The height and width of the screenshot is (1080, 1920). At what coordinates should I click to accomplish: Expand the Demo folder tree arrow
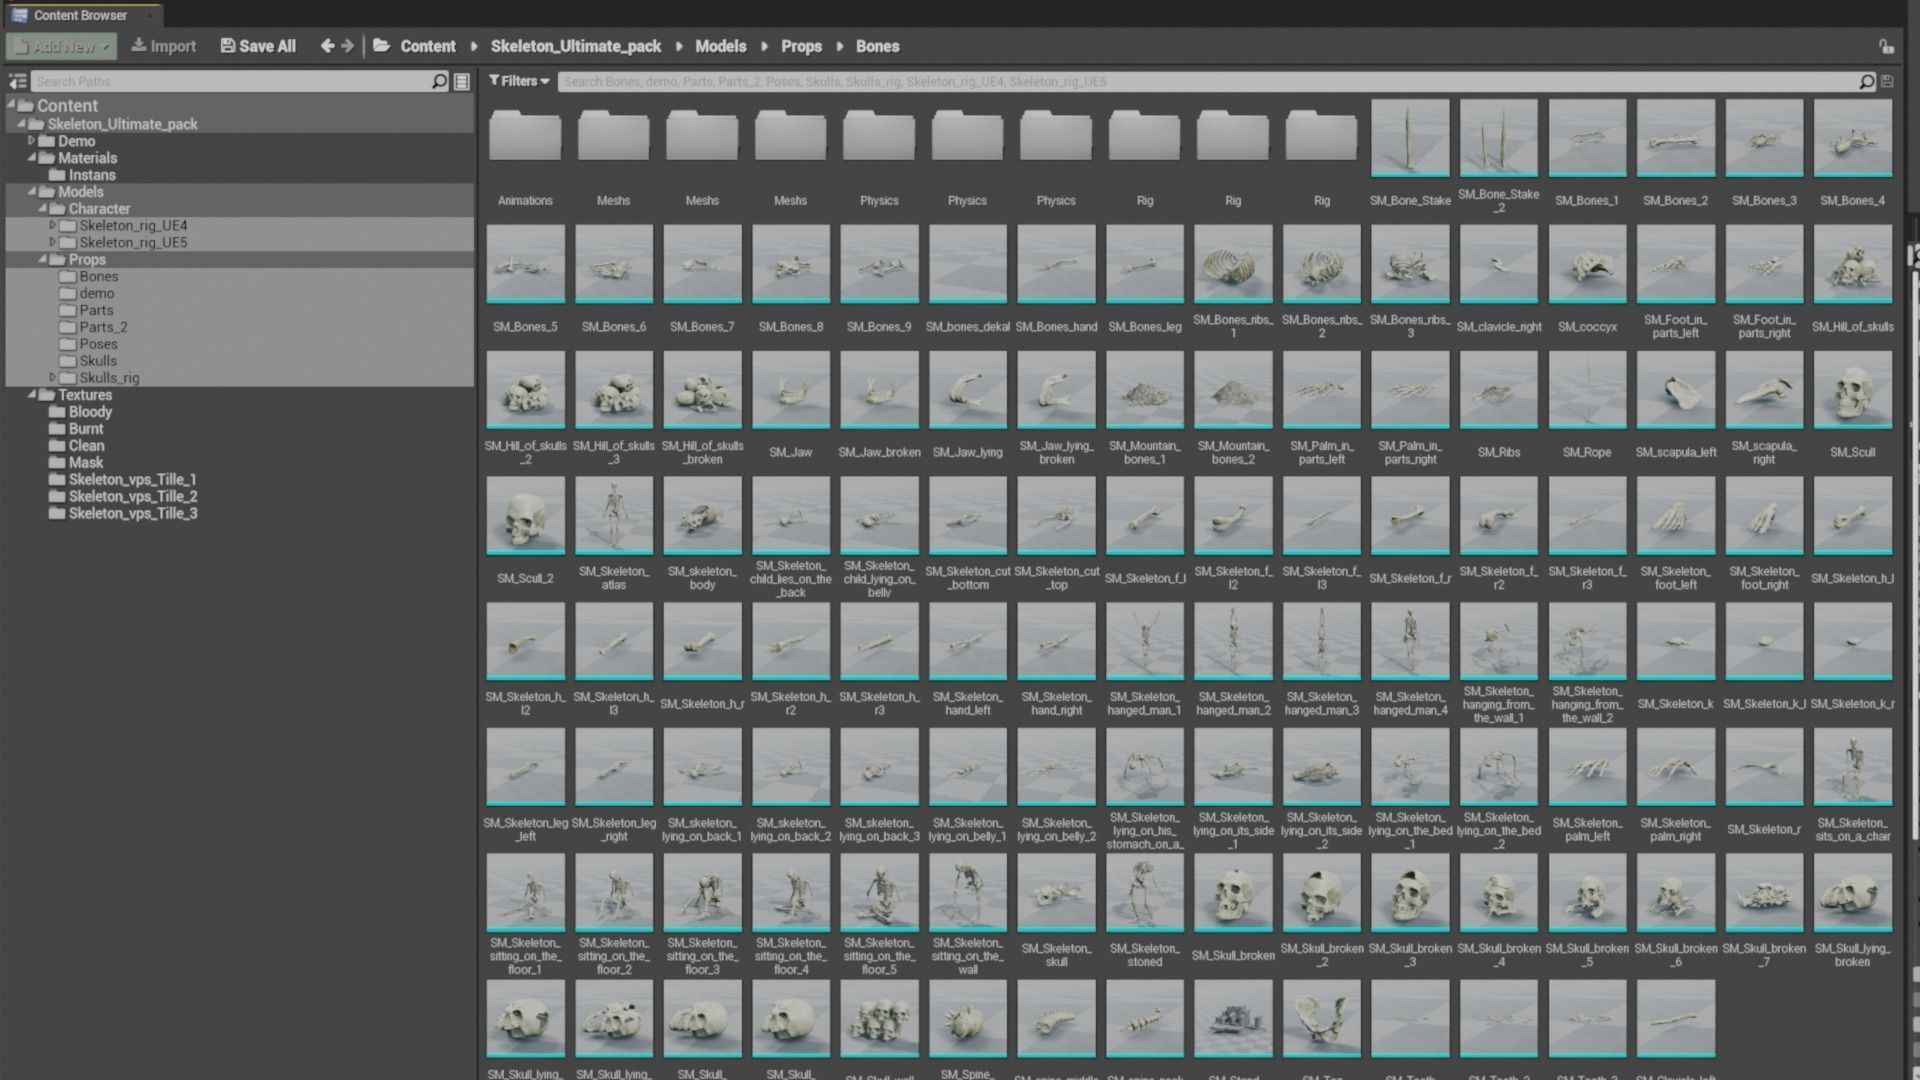[31, 141]
